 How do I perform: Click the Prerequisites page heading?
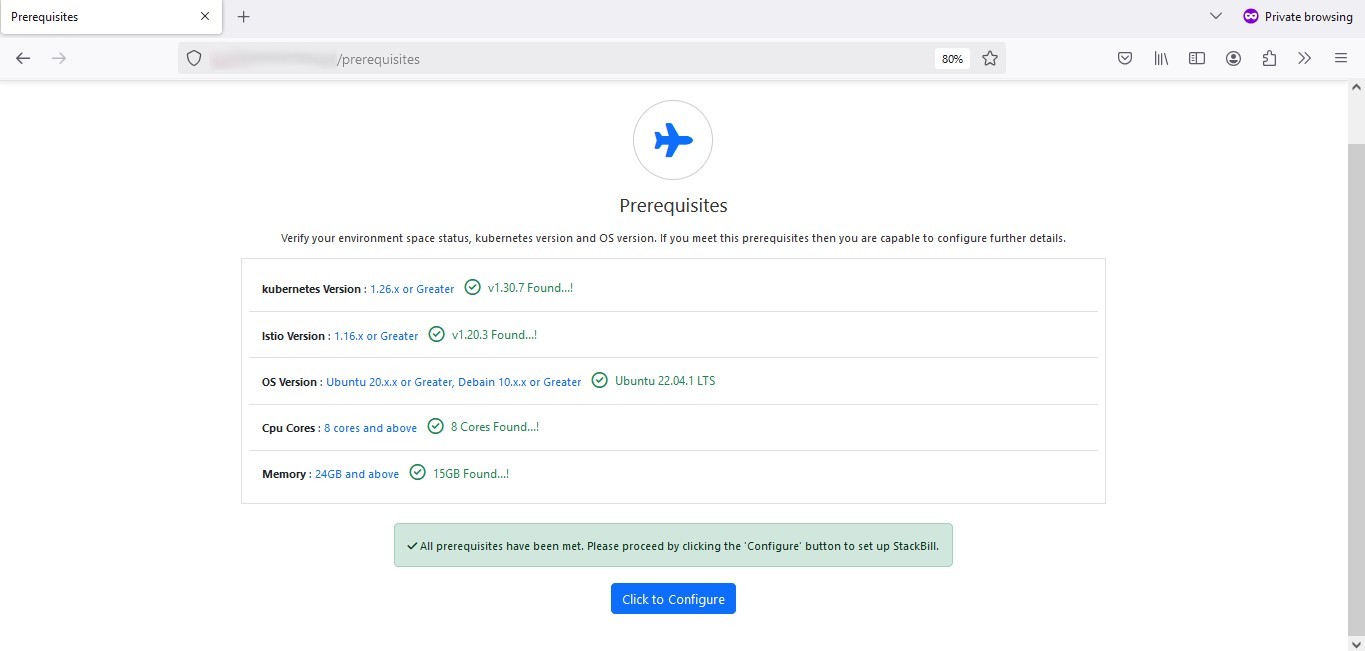coord(673,206)
